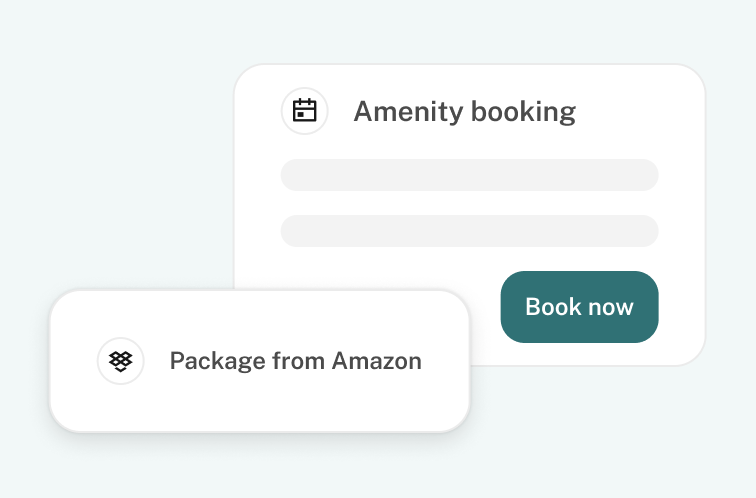The height and width of the screenshot is (498, 756).
Task: Book the amenity using the green button
Action: (579, 307)
